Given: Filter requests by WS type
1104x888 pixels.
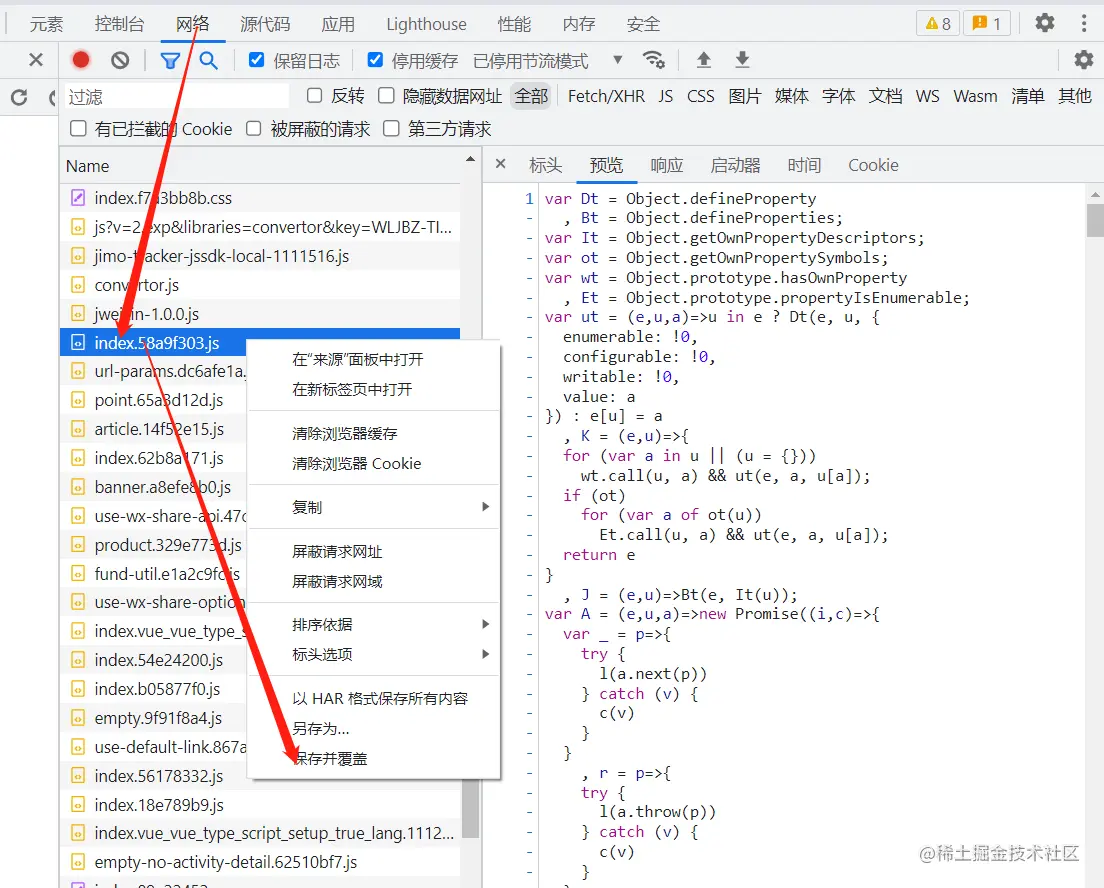Looking at the screenshot, I should pyautogui.click(x=927, y=96).
